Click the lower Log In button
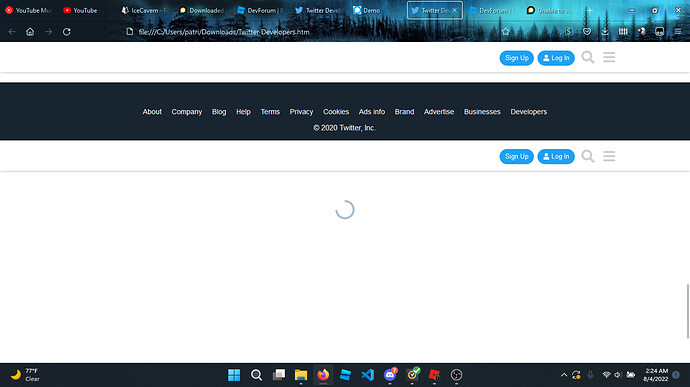690x387 pixels. point(556,156)
